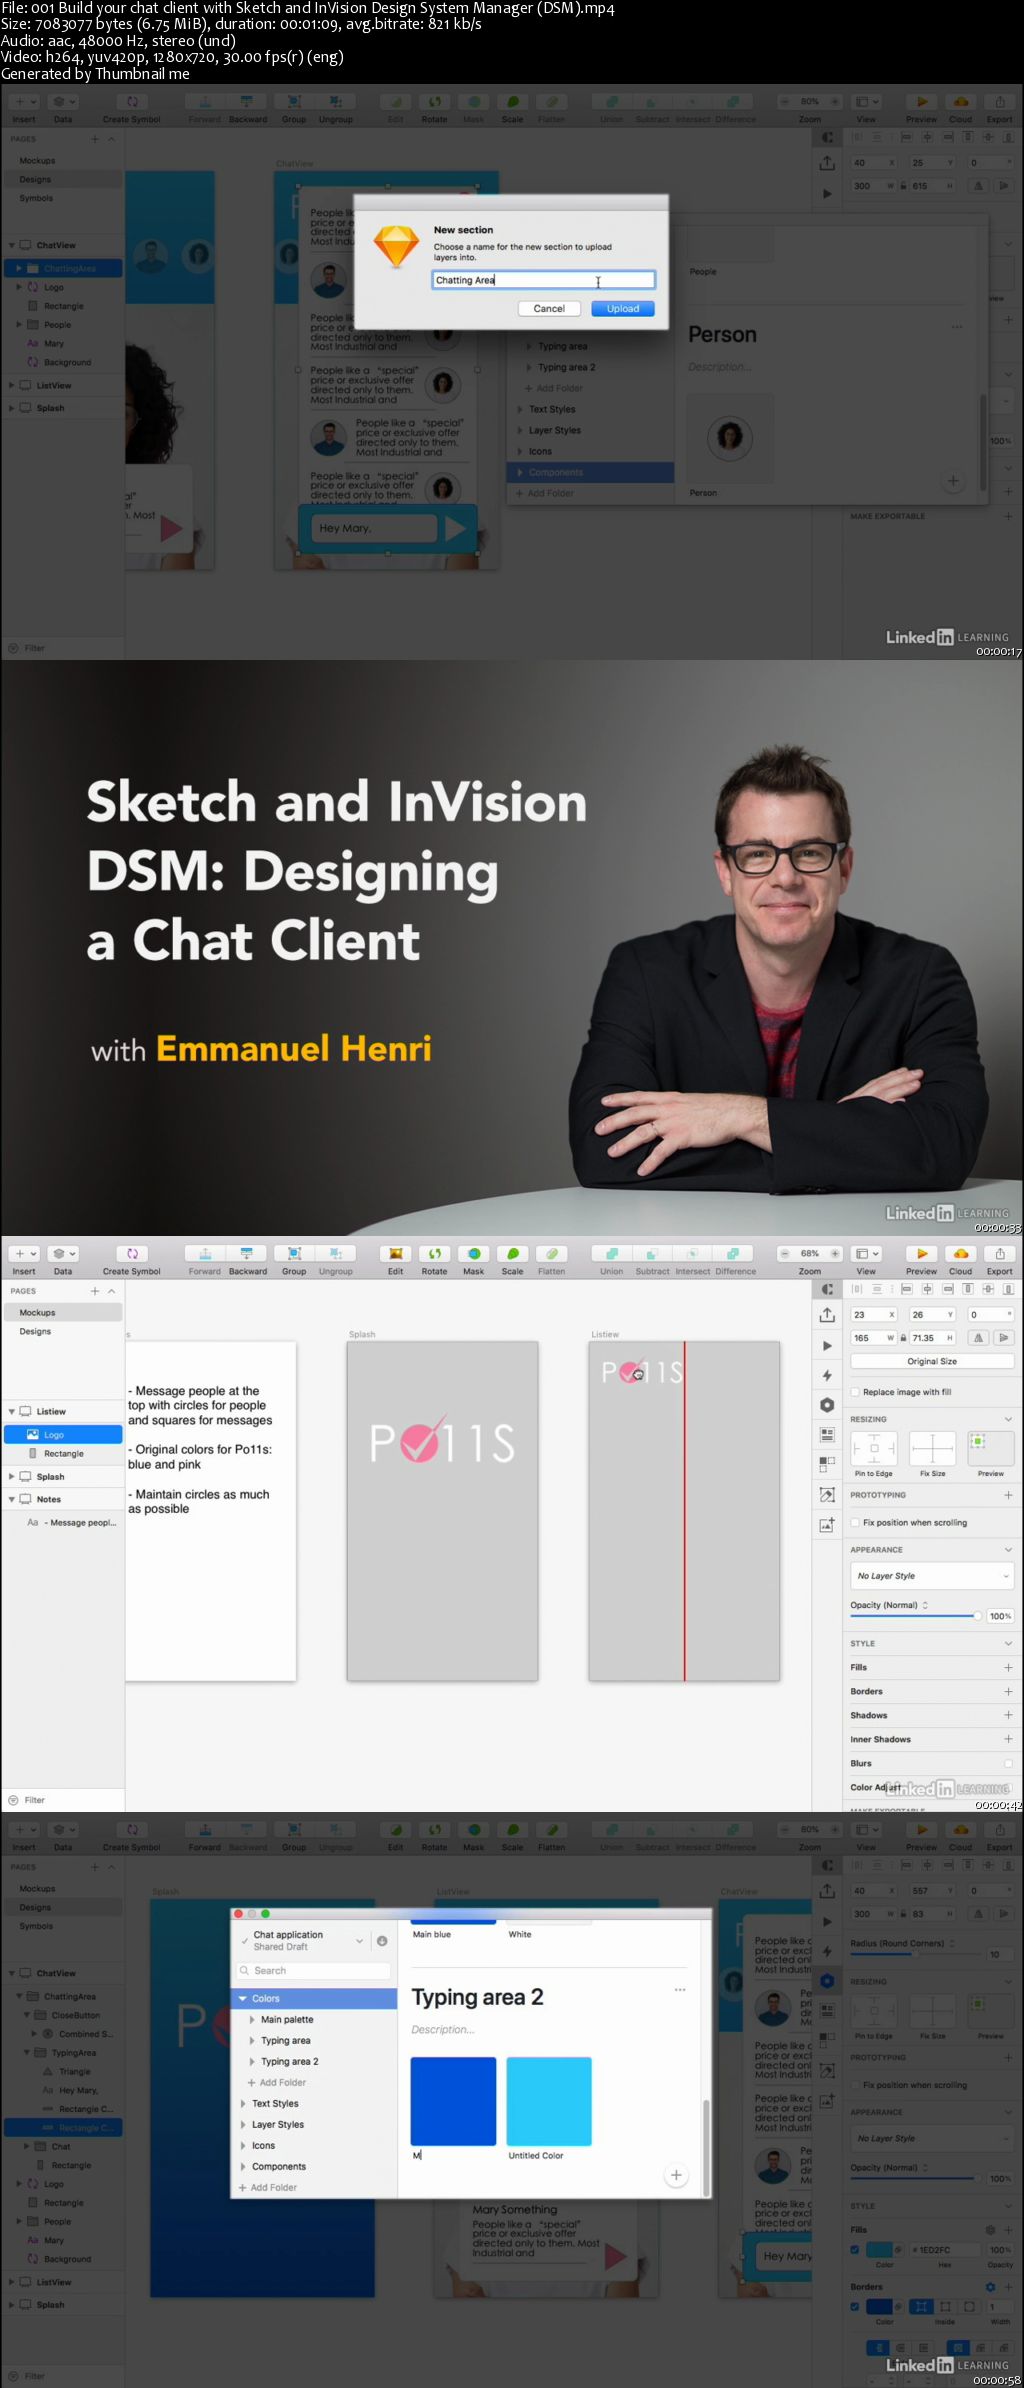
Task: Click Forward icon in the undimmed Sketch toolbar
Action: [x=205, y=1253]
